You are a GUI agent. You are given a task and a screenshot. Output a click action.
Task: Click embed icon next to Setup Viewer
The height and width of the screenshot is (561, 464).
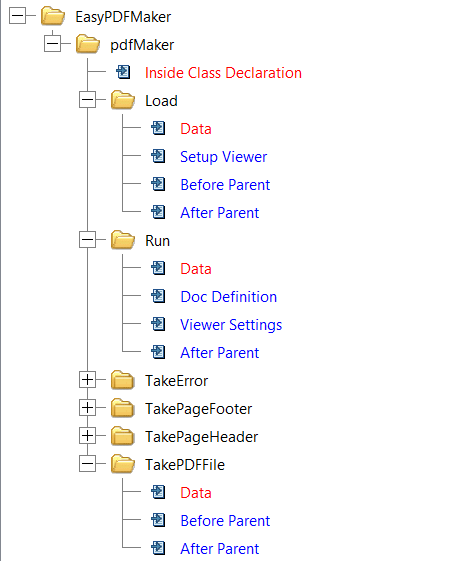[x=158, y=157]
